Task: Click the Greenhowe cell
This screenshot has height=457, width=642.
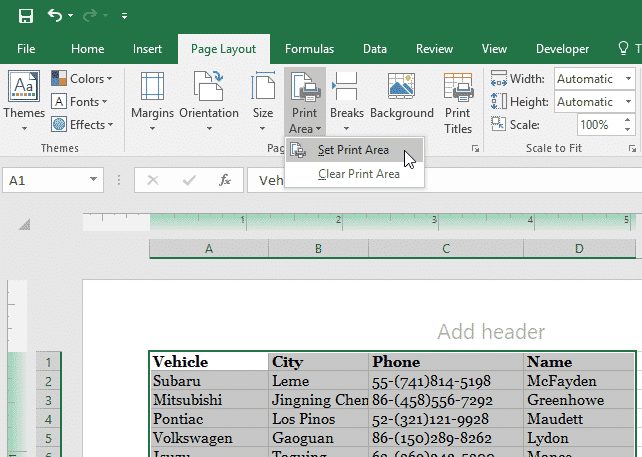Action: pyautogui.click(x=579, y=400)
